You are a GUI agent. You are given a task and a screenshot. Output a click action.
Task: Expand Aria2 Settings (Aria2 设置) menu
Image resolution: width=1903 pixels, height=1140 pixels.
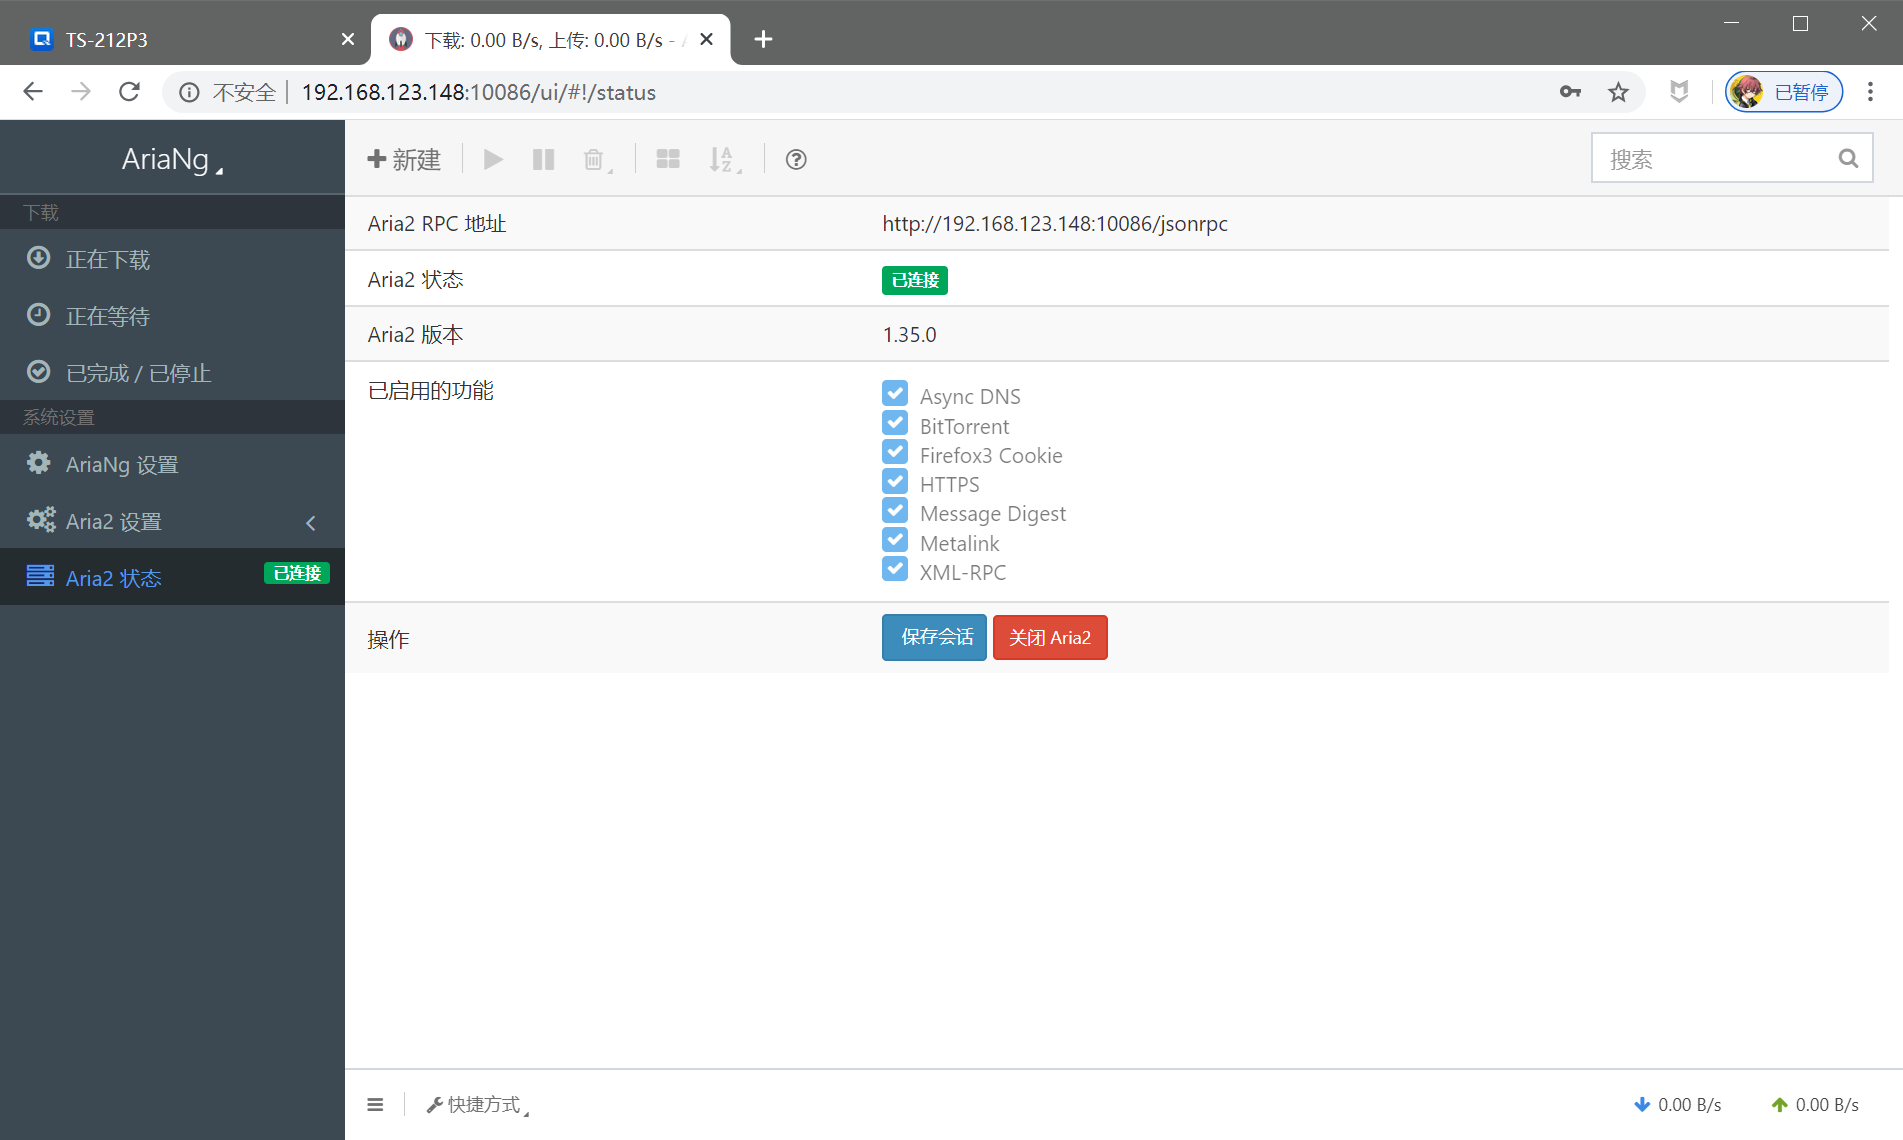(x=172, y=521)
